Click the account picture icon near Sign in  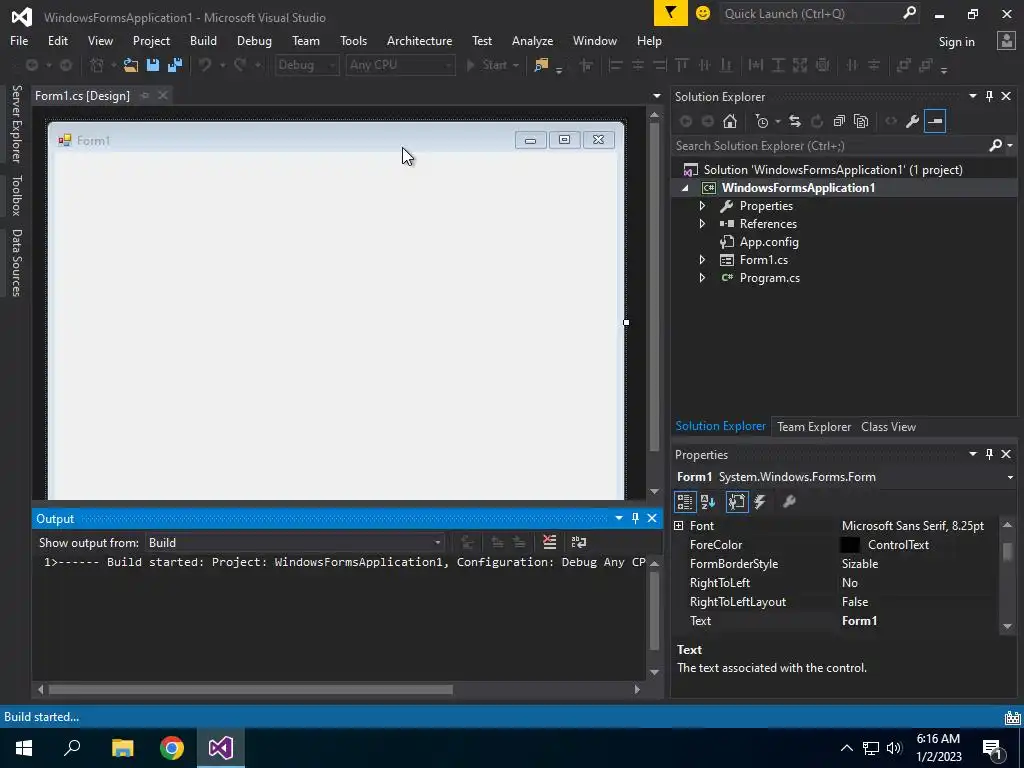click(1006, 41)
